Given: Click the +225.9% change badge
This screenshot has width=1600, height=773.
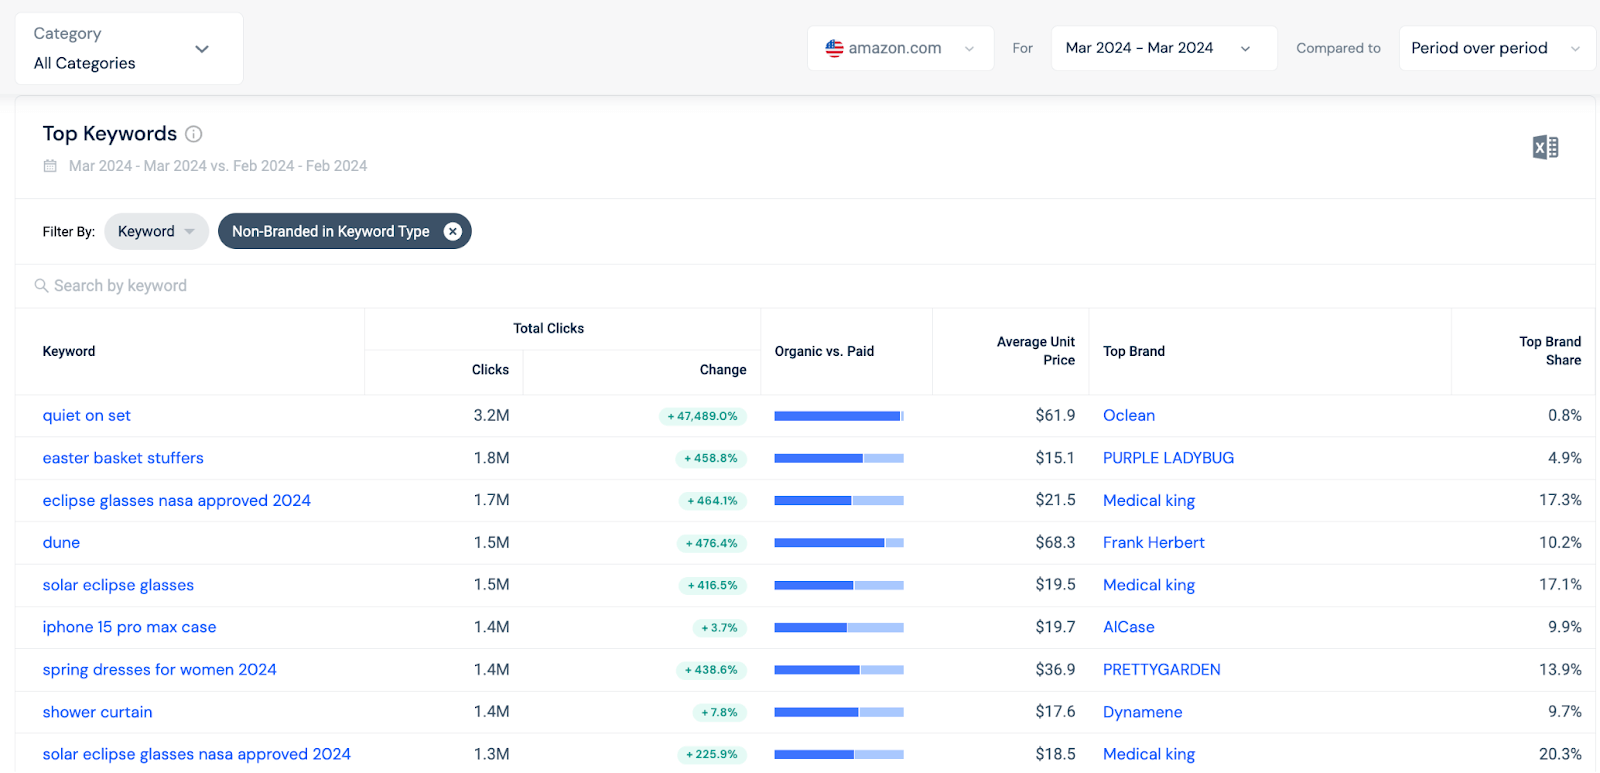Looking at the screenshot, I should click(712, 755).
